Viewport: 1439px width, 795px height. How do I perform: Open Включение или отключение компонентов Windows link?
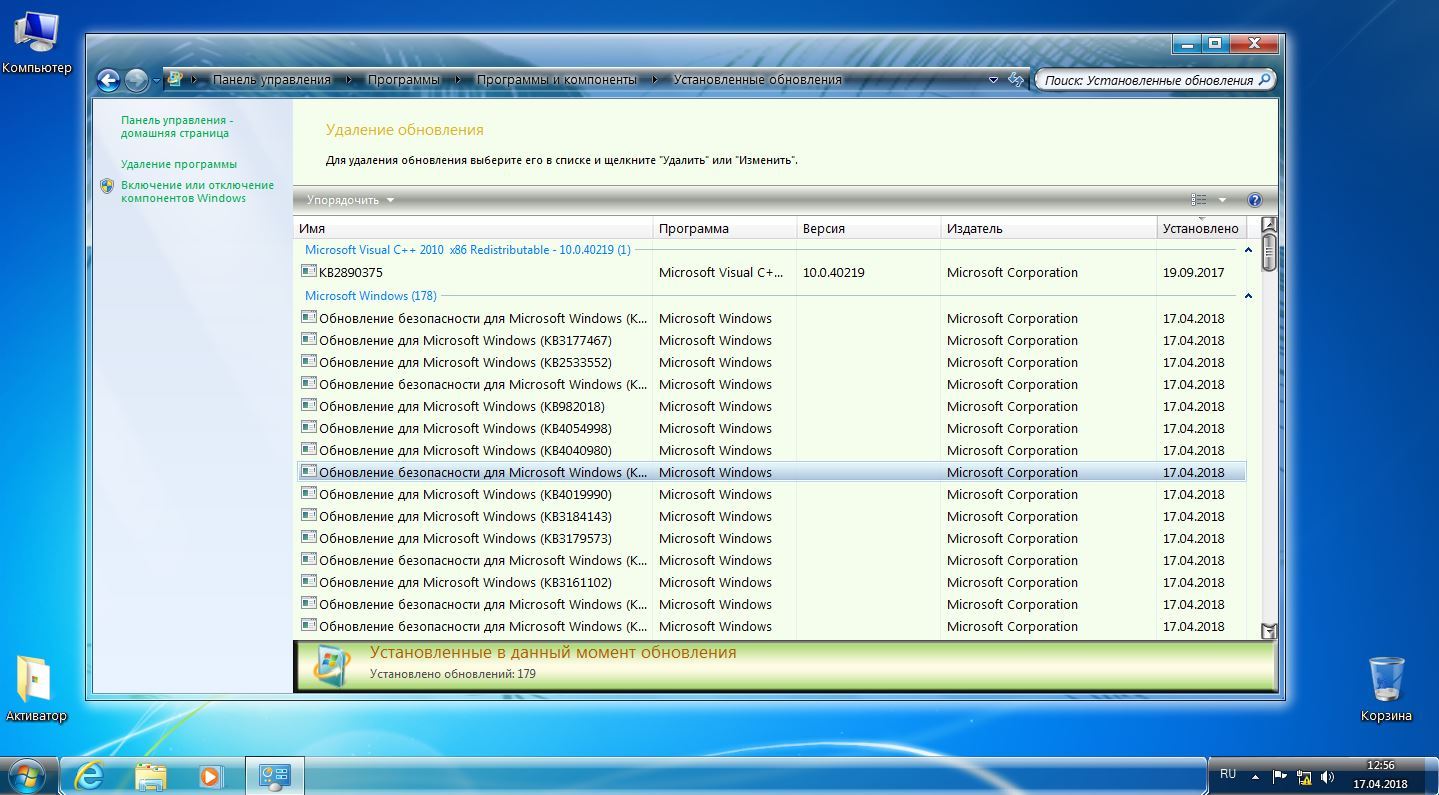point(197,191)
